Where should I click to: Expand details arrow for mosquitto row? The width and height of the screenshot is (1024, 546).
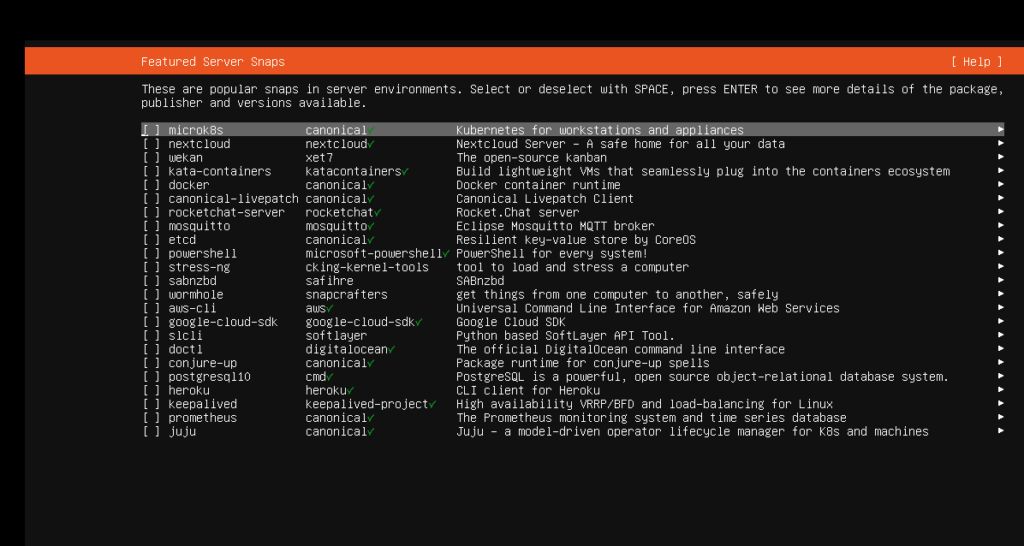1000,226
